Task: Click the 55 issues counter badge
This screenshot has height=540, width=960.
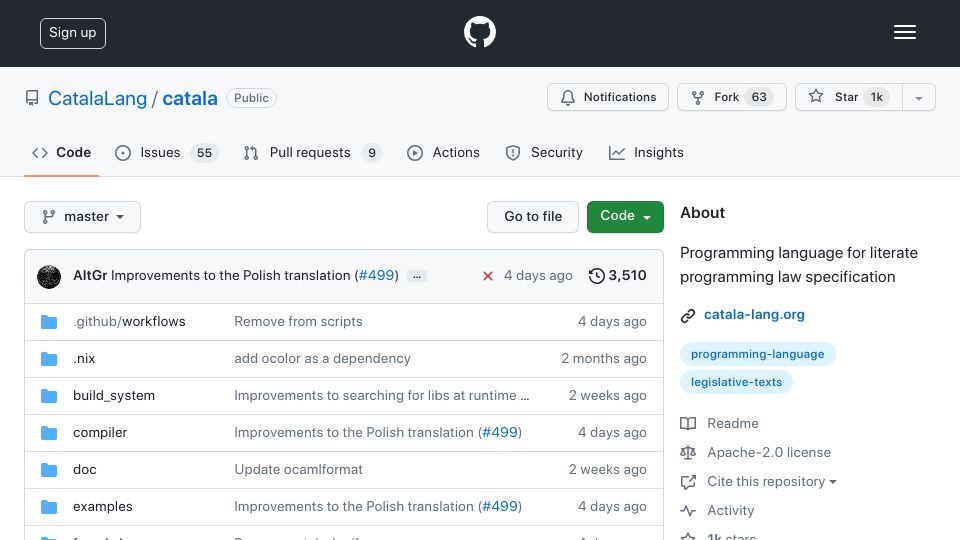Action: coord(204,152)
